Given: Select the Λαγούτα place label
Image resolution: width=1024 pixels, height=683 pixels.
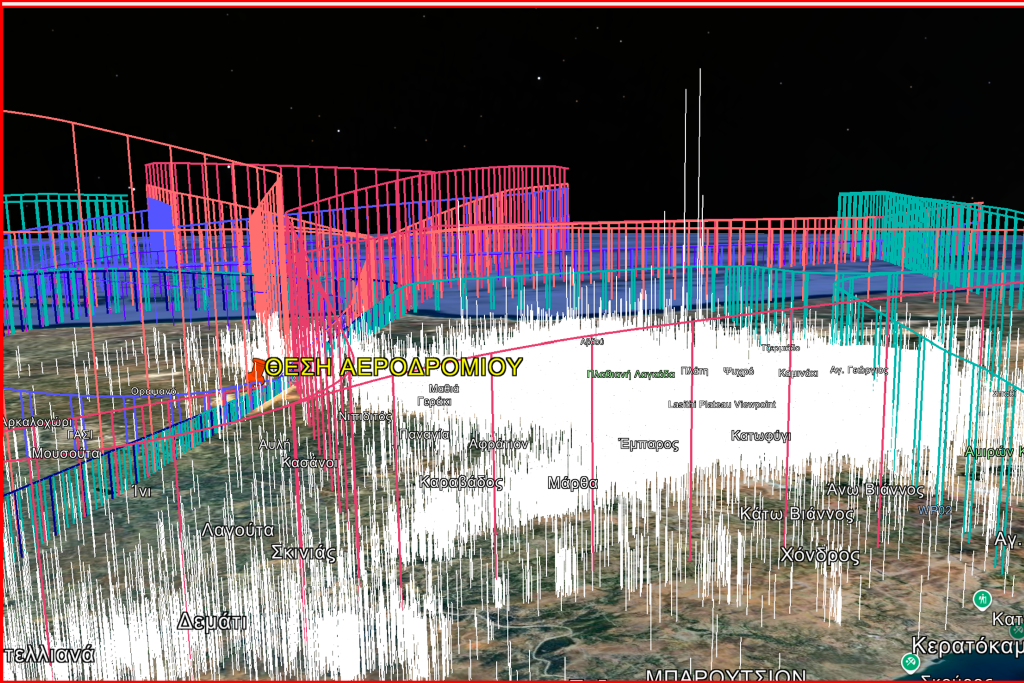Looking at the screenshot, I should pos(239,530).
